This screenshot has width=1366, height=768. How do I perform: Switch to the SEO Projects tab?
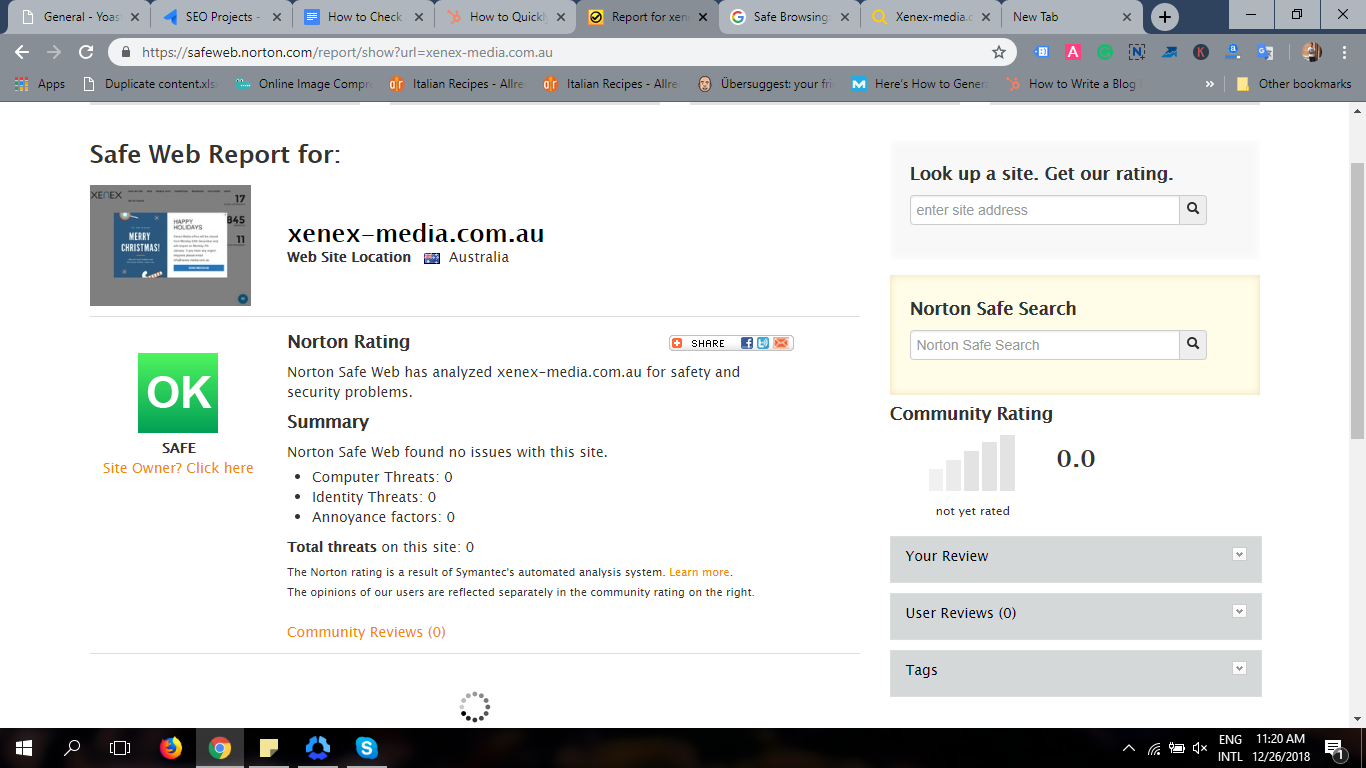tap(222, 17)
